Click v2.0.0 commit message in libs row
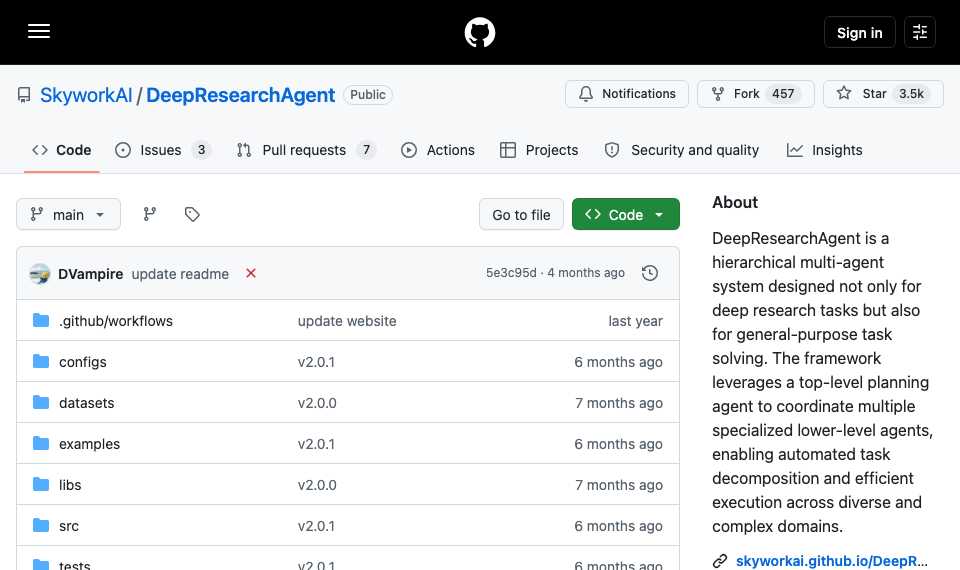 pyautogui.click(x=317, y=485)
